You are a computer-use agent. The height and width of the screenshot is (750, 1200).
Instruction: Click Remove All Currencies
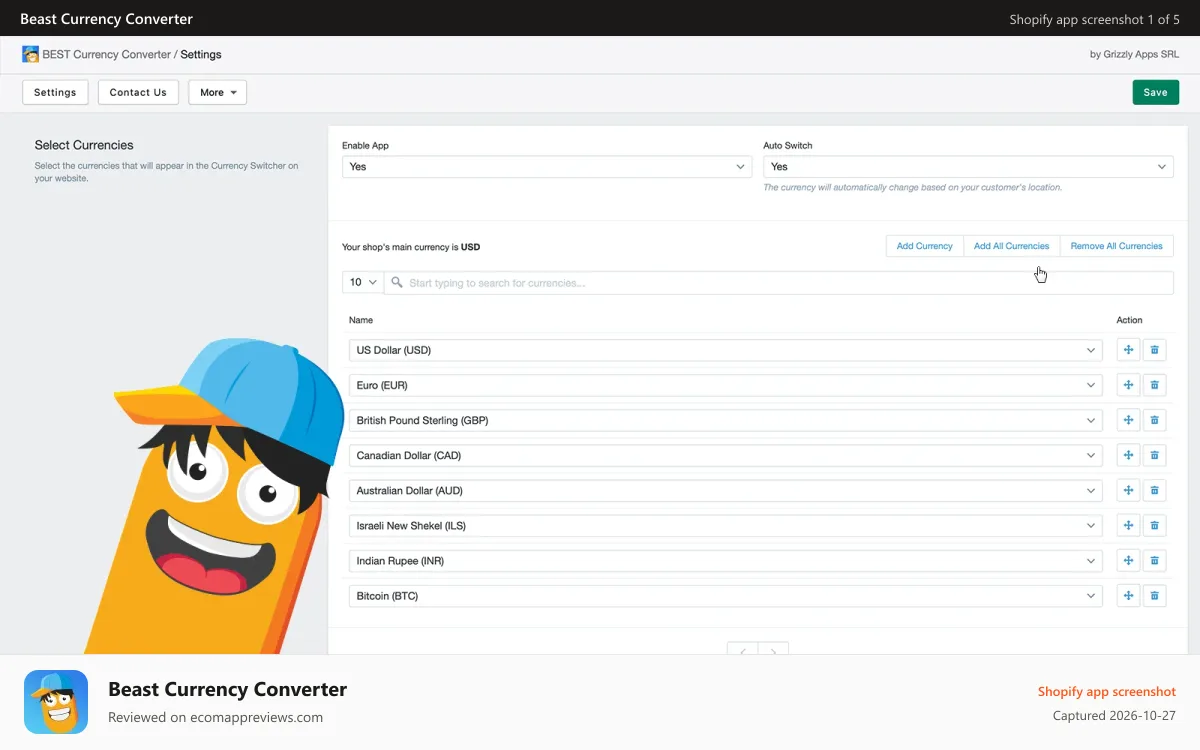coord(1116,246)
